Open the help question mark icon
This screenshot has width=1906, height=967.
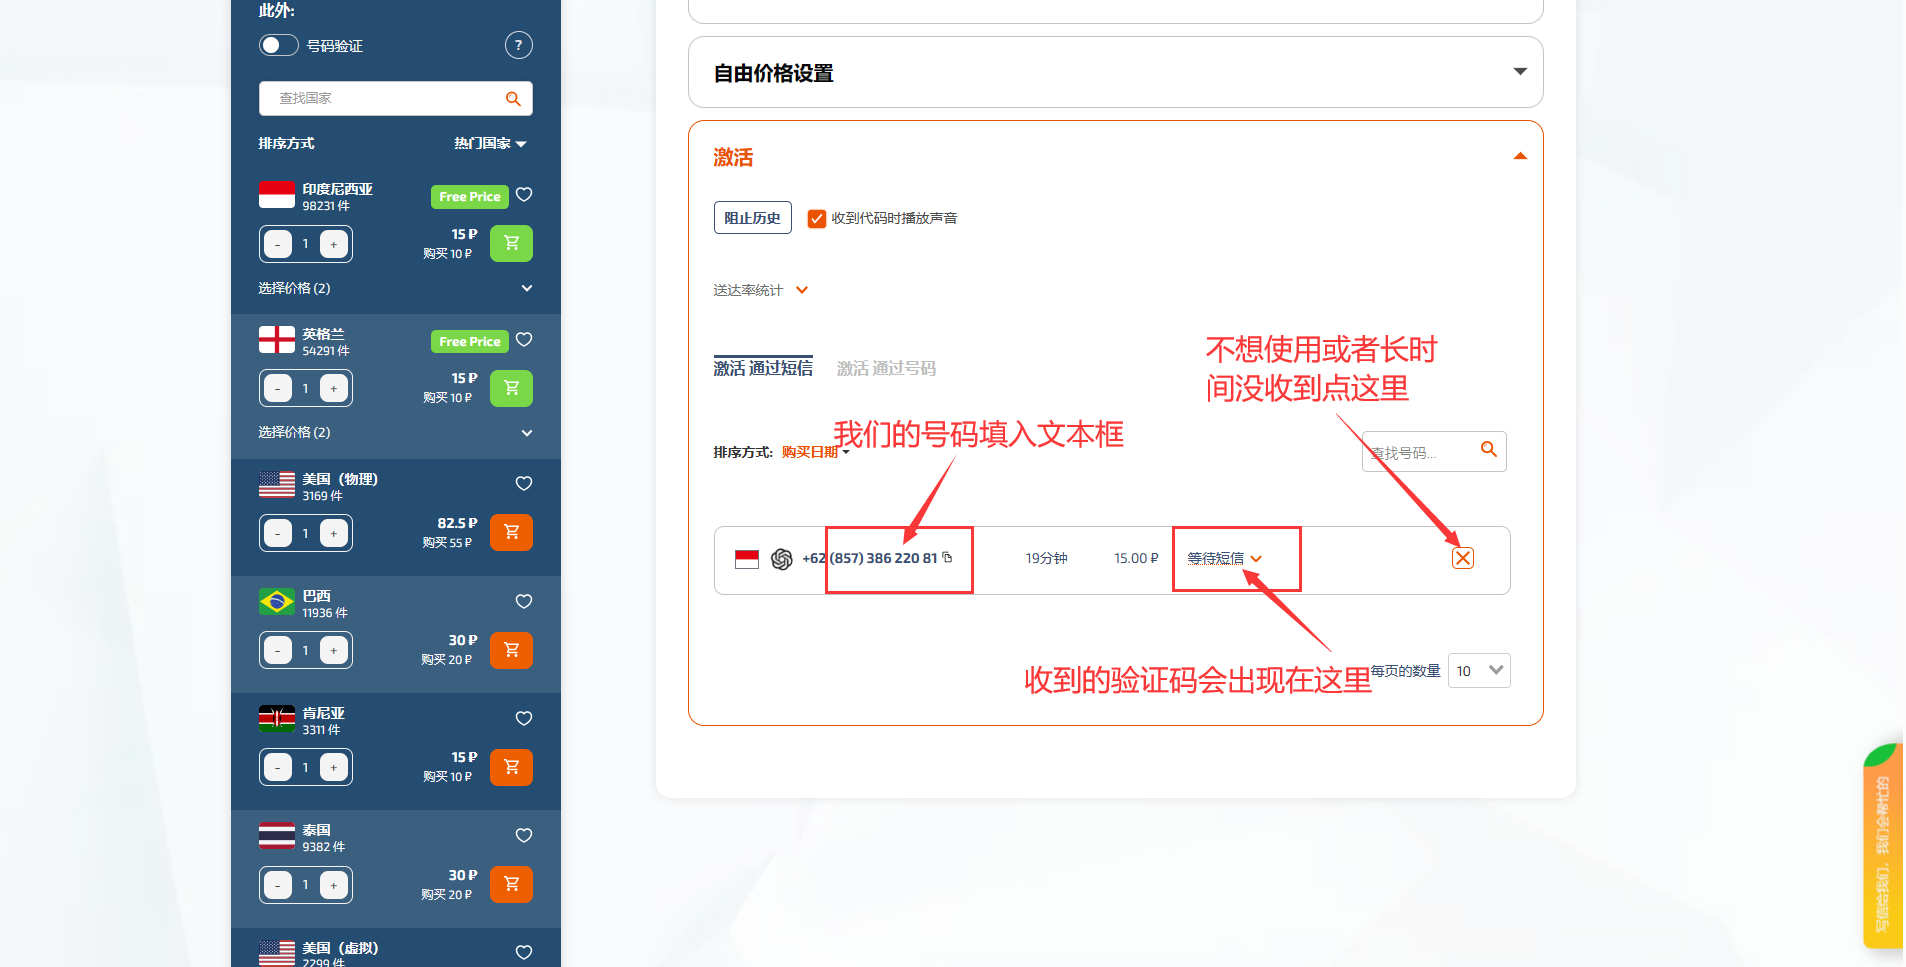(518, 45)
